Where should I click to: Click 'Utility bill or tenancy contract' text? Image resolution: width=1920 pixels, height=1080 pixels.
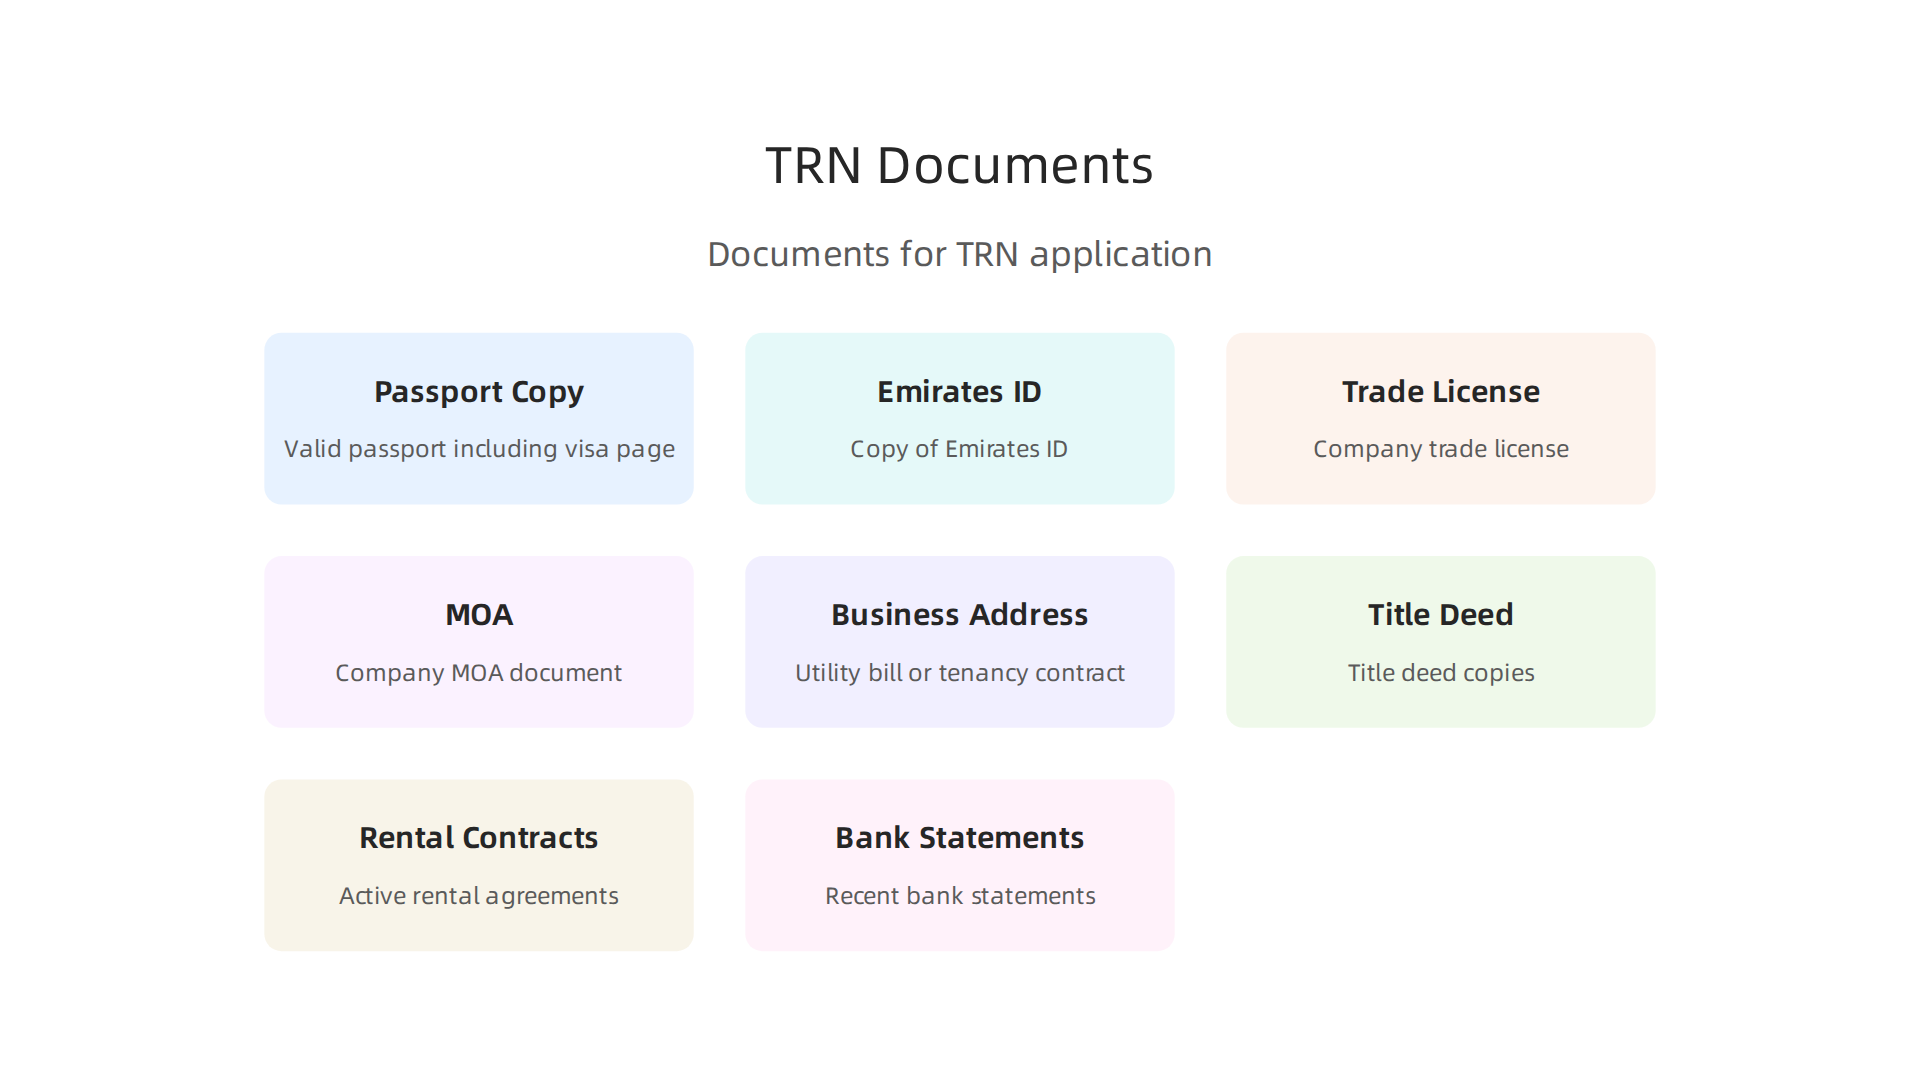[x=959, y=672]
